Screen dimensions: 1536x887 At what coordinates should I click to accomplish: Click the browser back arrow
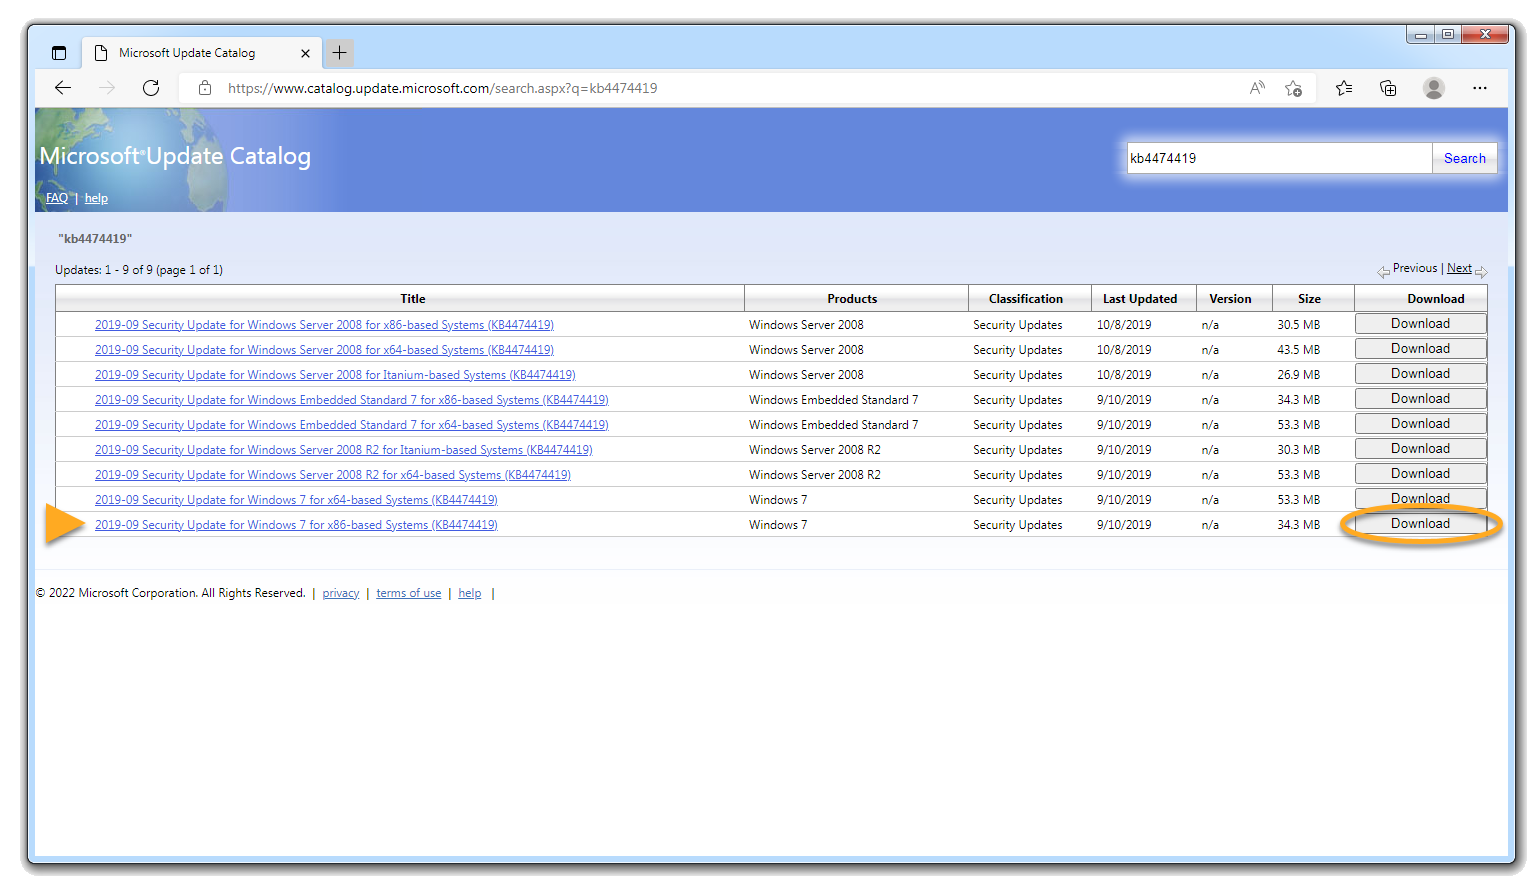(x=63, y=88)
